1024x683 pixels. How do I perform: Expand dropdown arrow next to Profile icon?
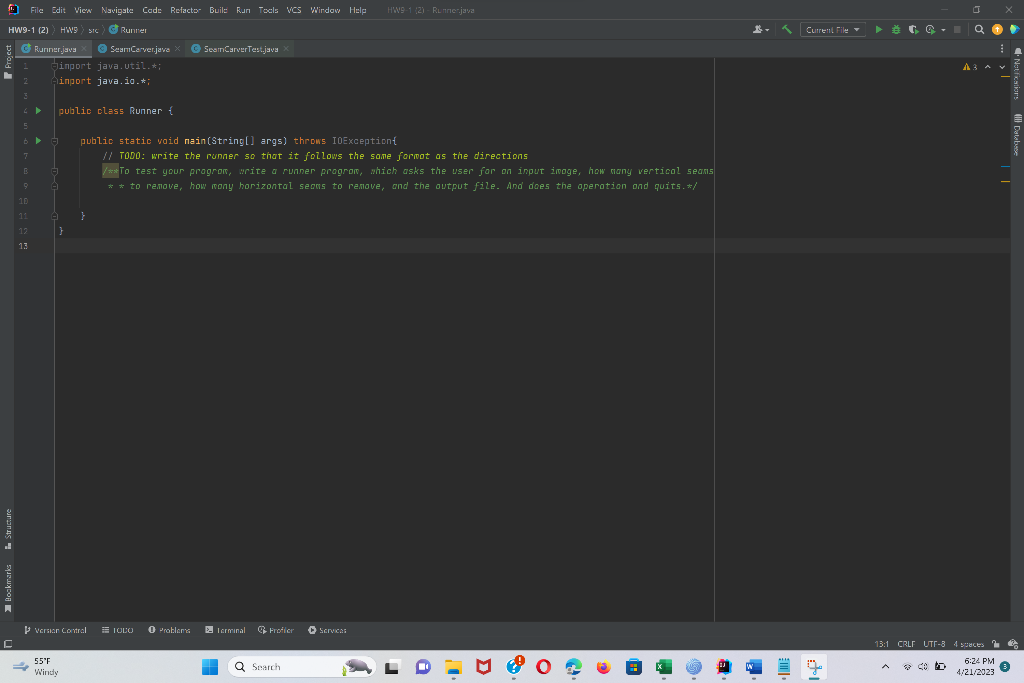943,30
